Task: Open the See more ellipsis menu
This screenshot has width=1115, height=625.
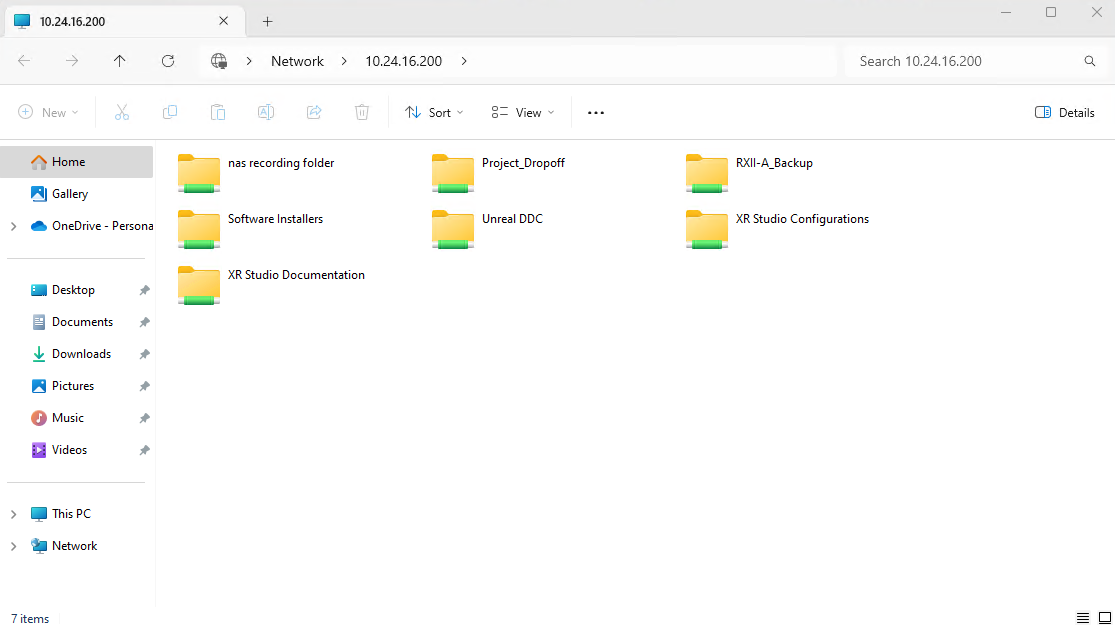Action: click(x=596, y=113)
